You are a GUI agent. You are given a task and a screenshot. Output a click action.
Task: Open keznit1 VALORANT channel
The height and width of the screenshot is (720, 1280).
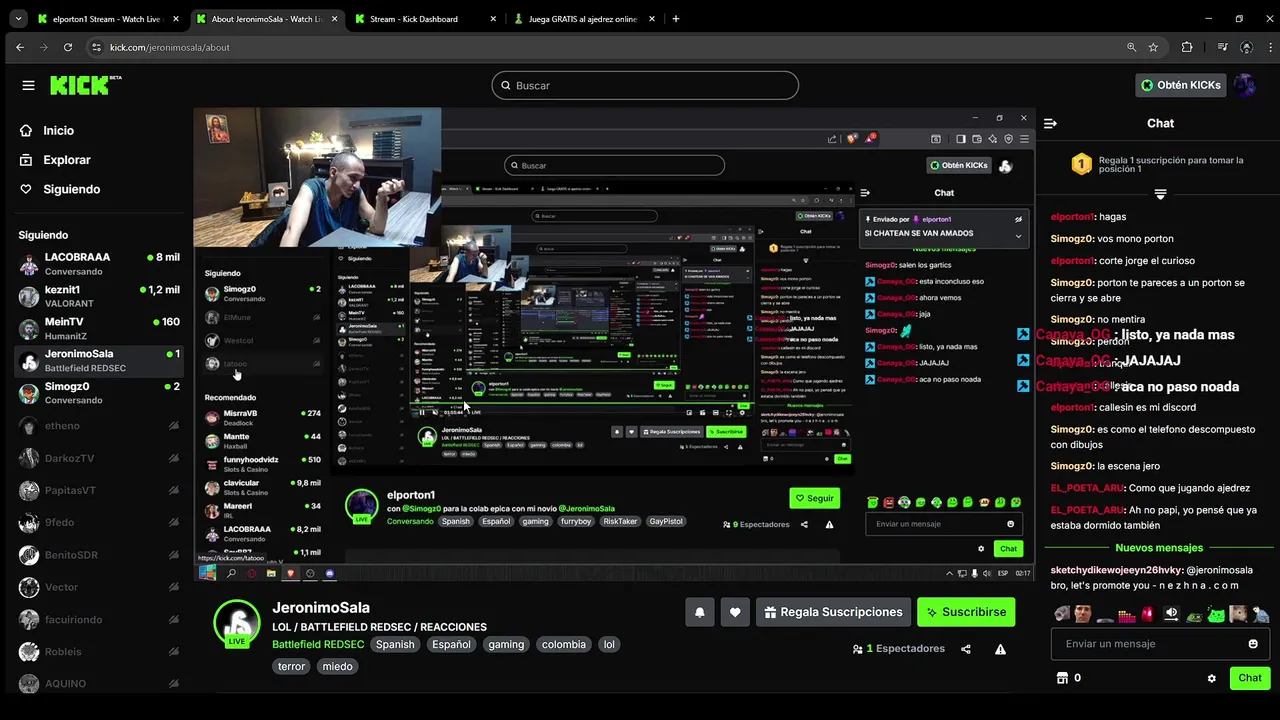coord(98,296)
